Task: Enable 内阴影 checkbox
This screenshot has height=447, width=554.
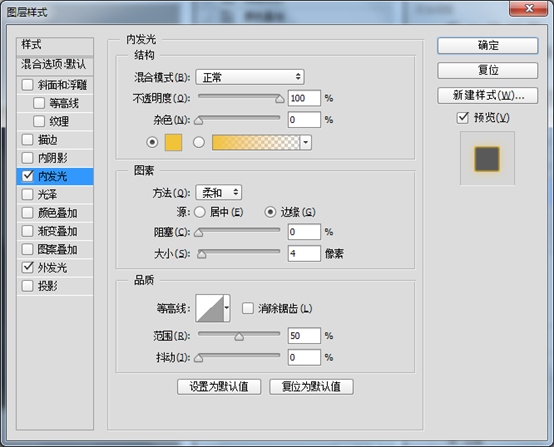Action: click(x=27, y=158)
